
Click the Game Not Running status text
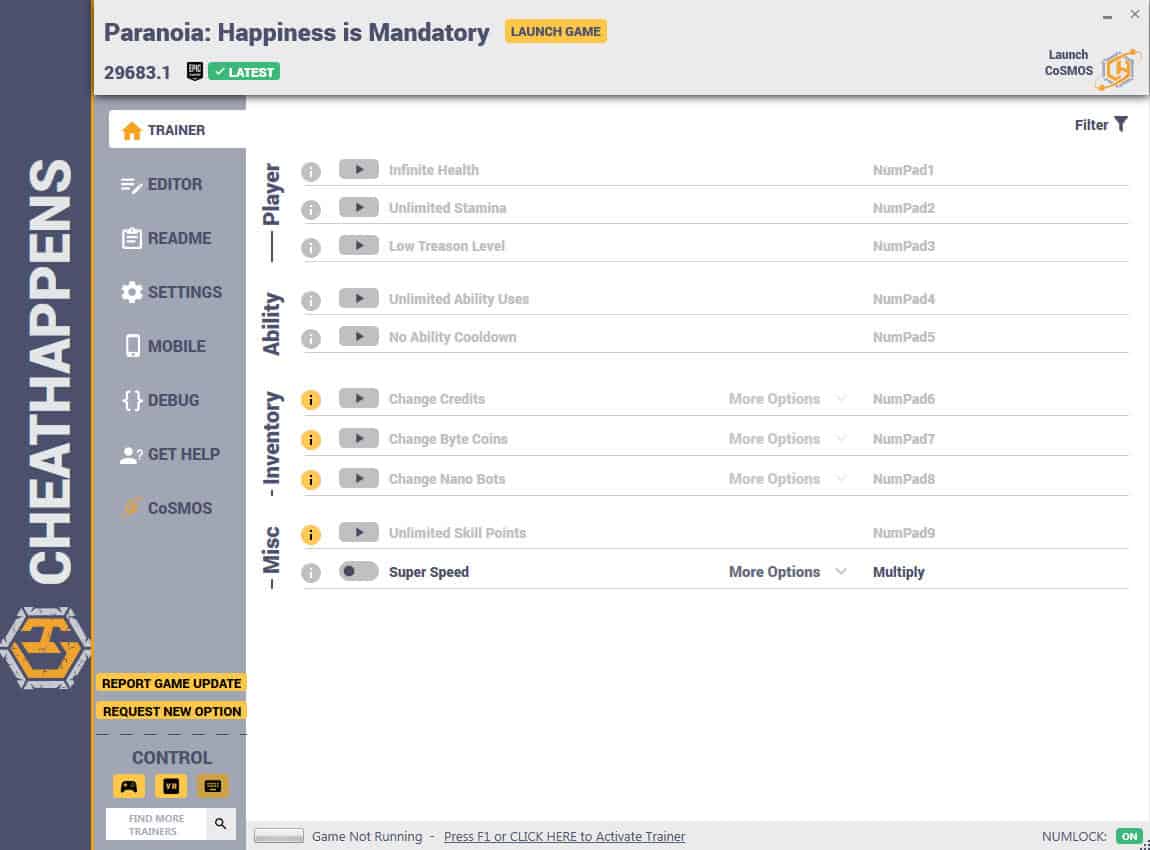click(x=367, y=836)
